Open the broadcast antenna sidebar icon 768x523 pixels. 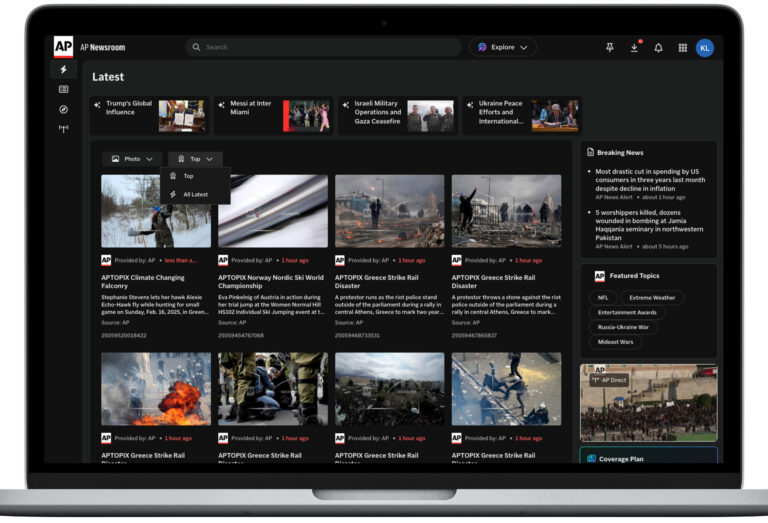[x=64, y=128]
